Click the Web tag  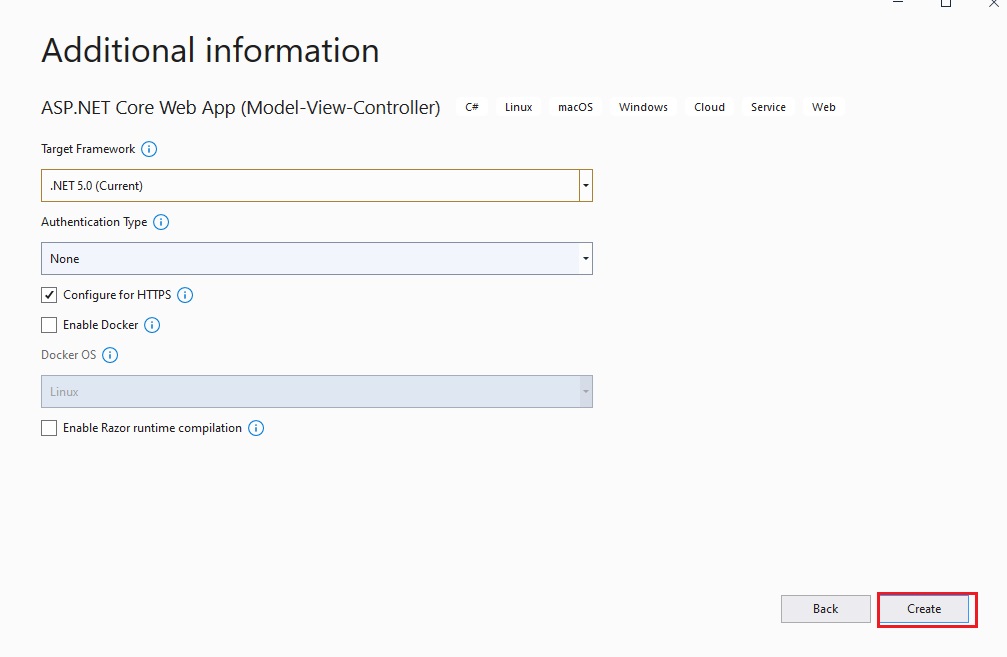click(x=824, y=107)
